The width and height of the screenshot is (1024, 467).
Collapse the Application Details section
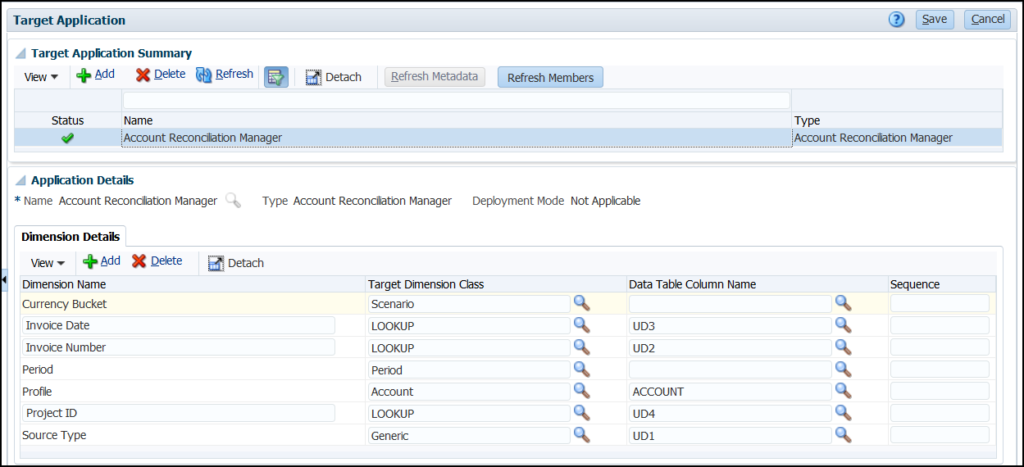click(x=21, y=180)
